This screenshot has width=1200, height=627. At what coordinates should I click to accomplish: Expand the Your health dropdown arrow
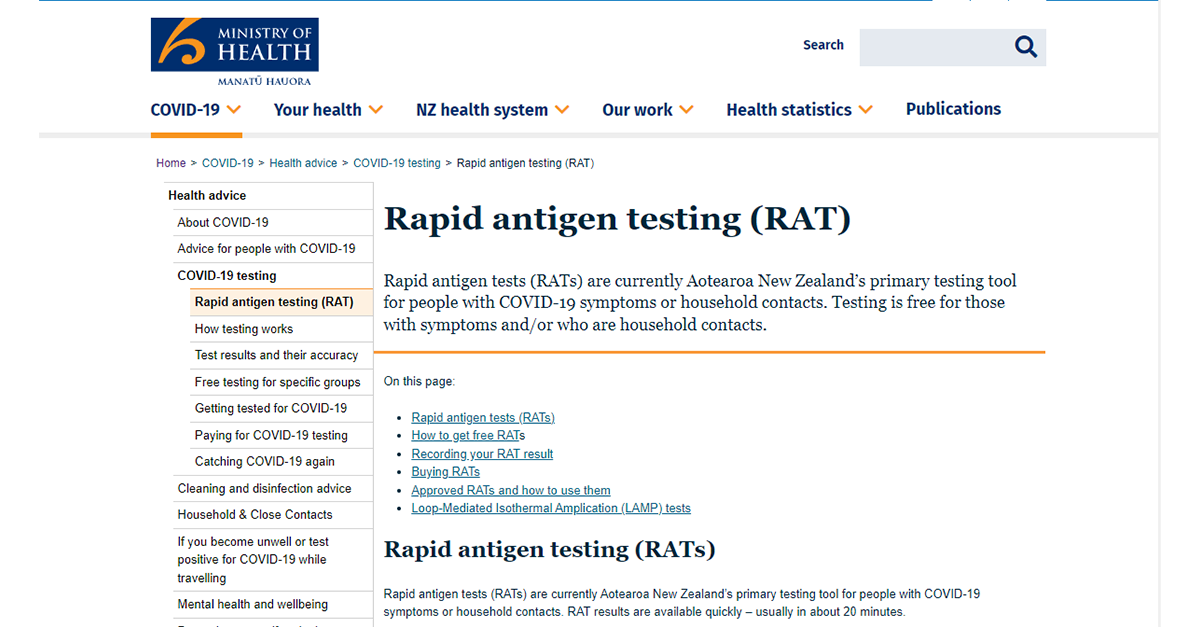click(x=376, y=110)
